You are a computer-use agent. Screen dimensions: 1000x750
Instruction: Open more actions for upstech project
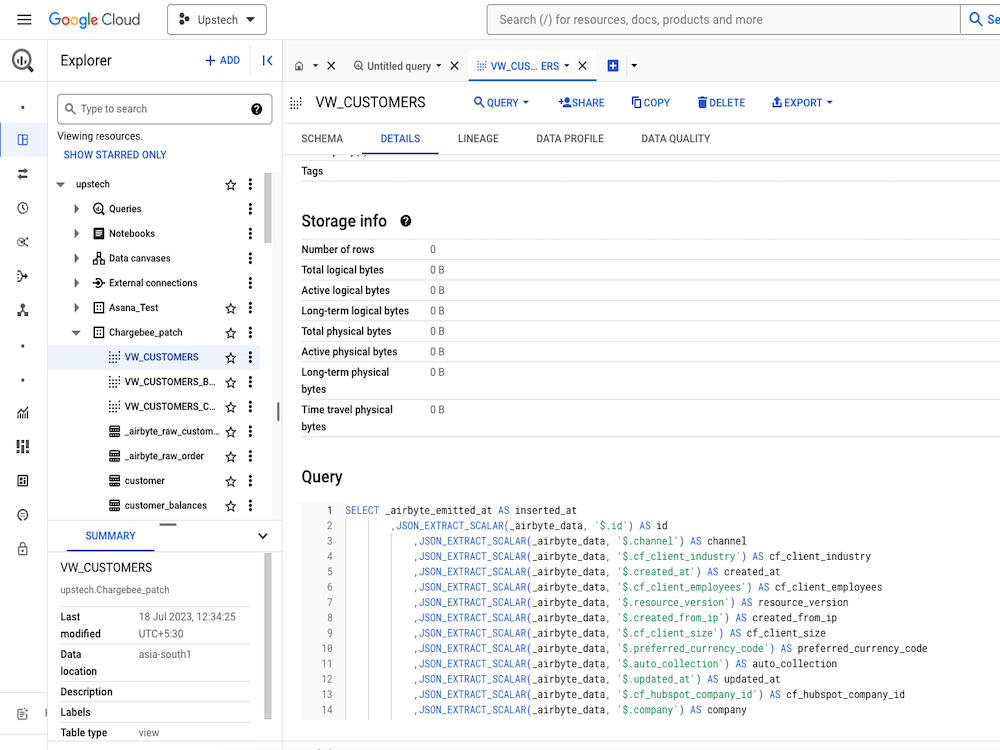(250, 184)
